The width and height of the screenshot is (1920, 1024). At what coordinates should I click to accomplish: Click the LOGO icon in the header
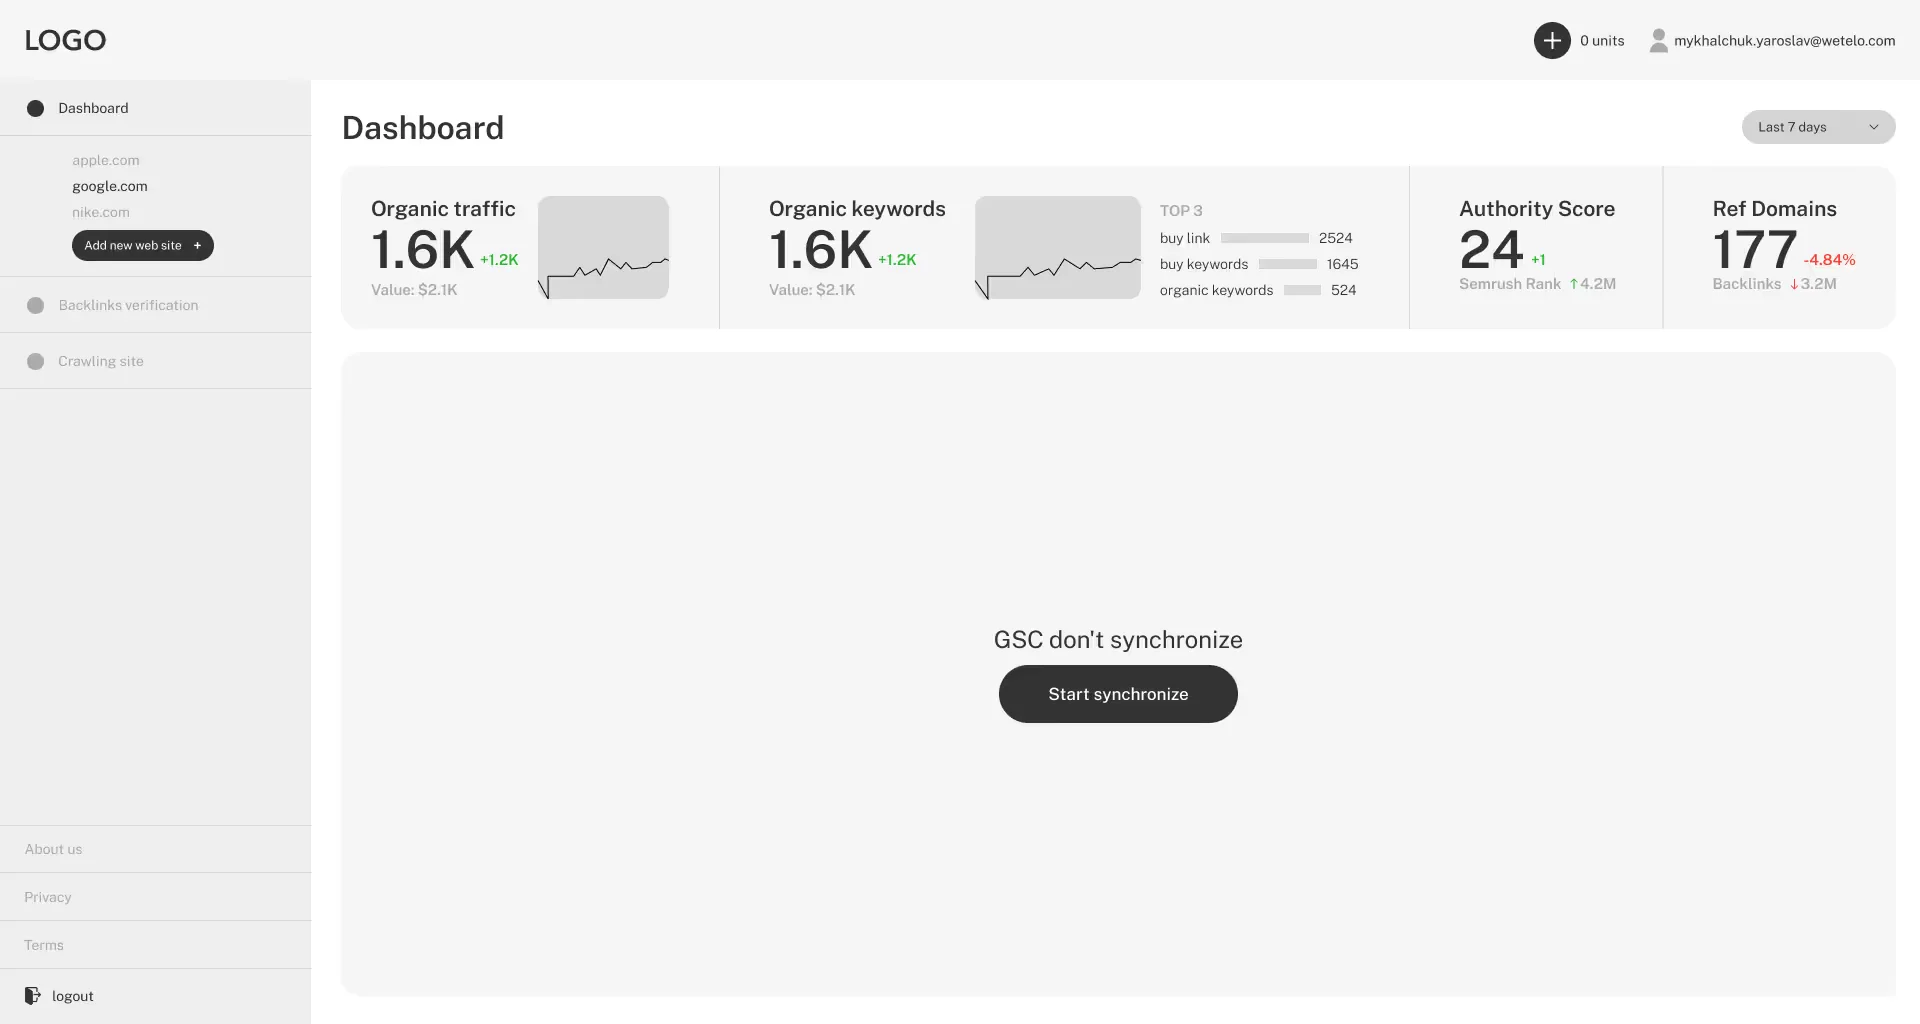coord(65,40)
